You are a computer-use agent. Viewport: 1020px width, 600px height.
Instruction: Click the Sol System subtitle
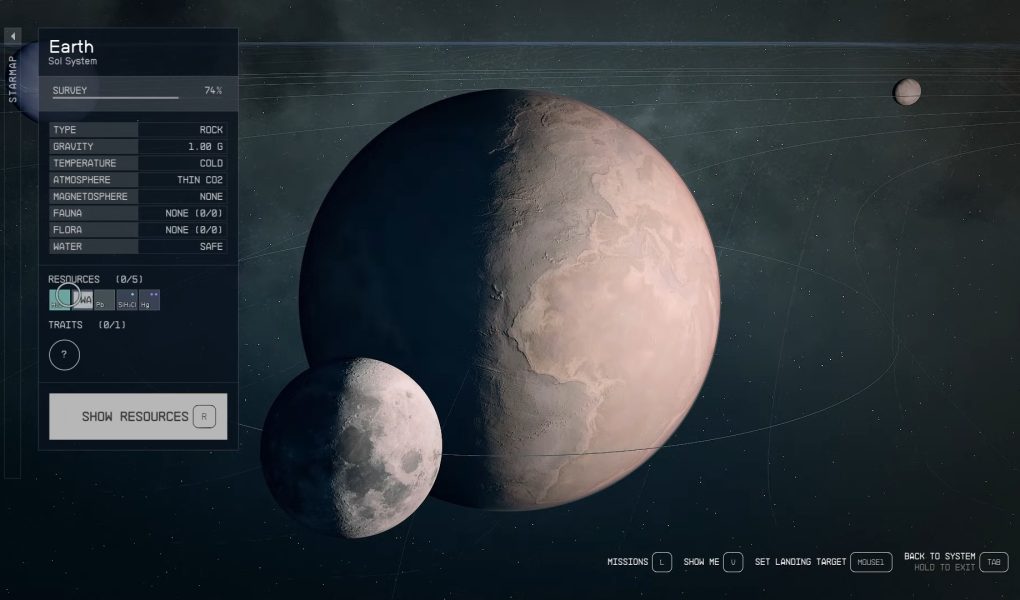pyautogui.click(x=72, y=61)
